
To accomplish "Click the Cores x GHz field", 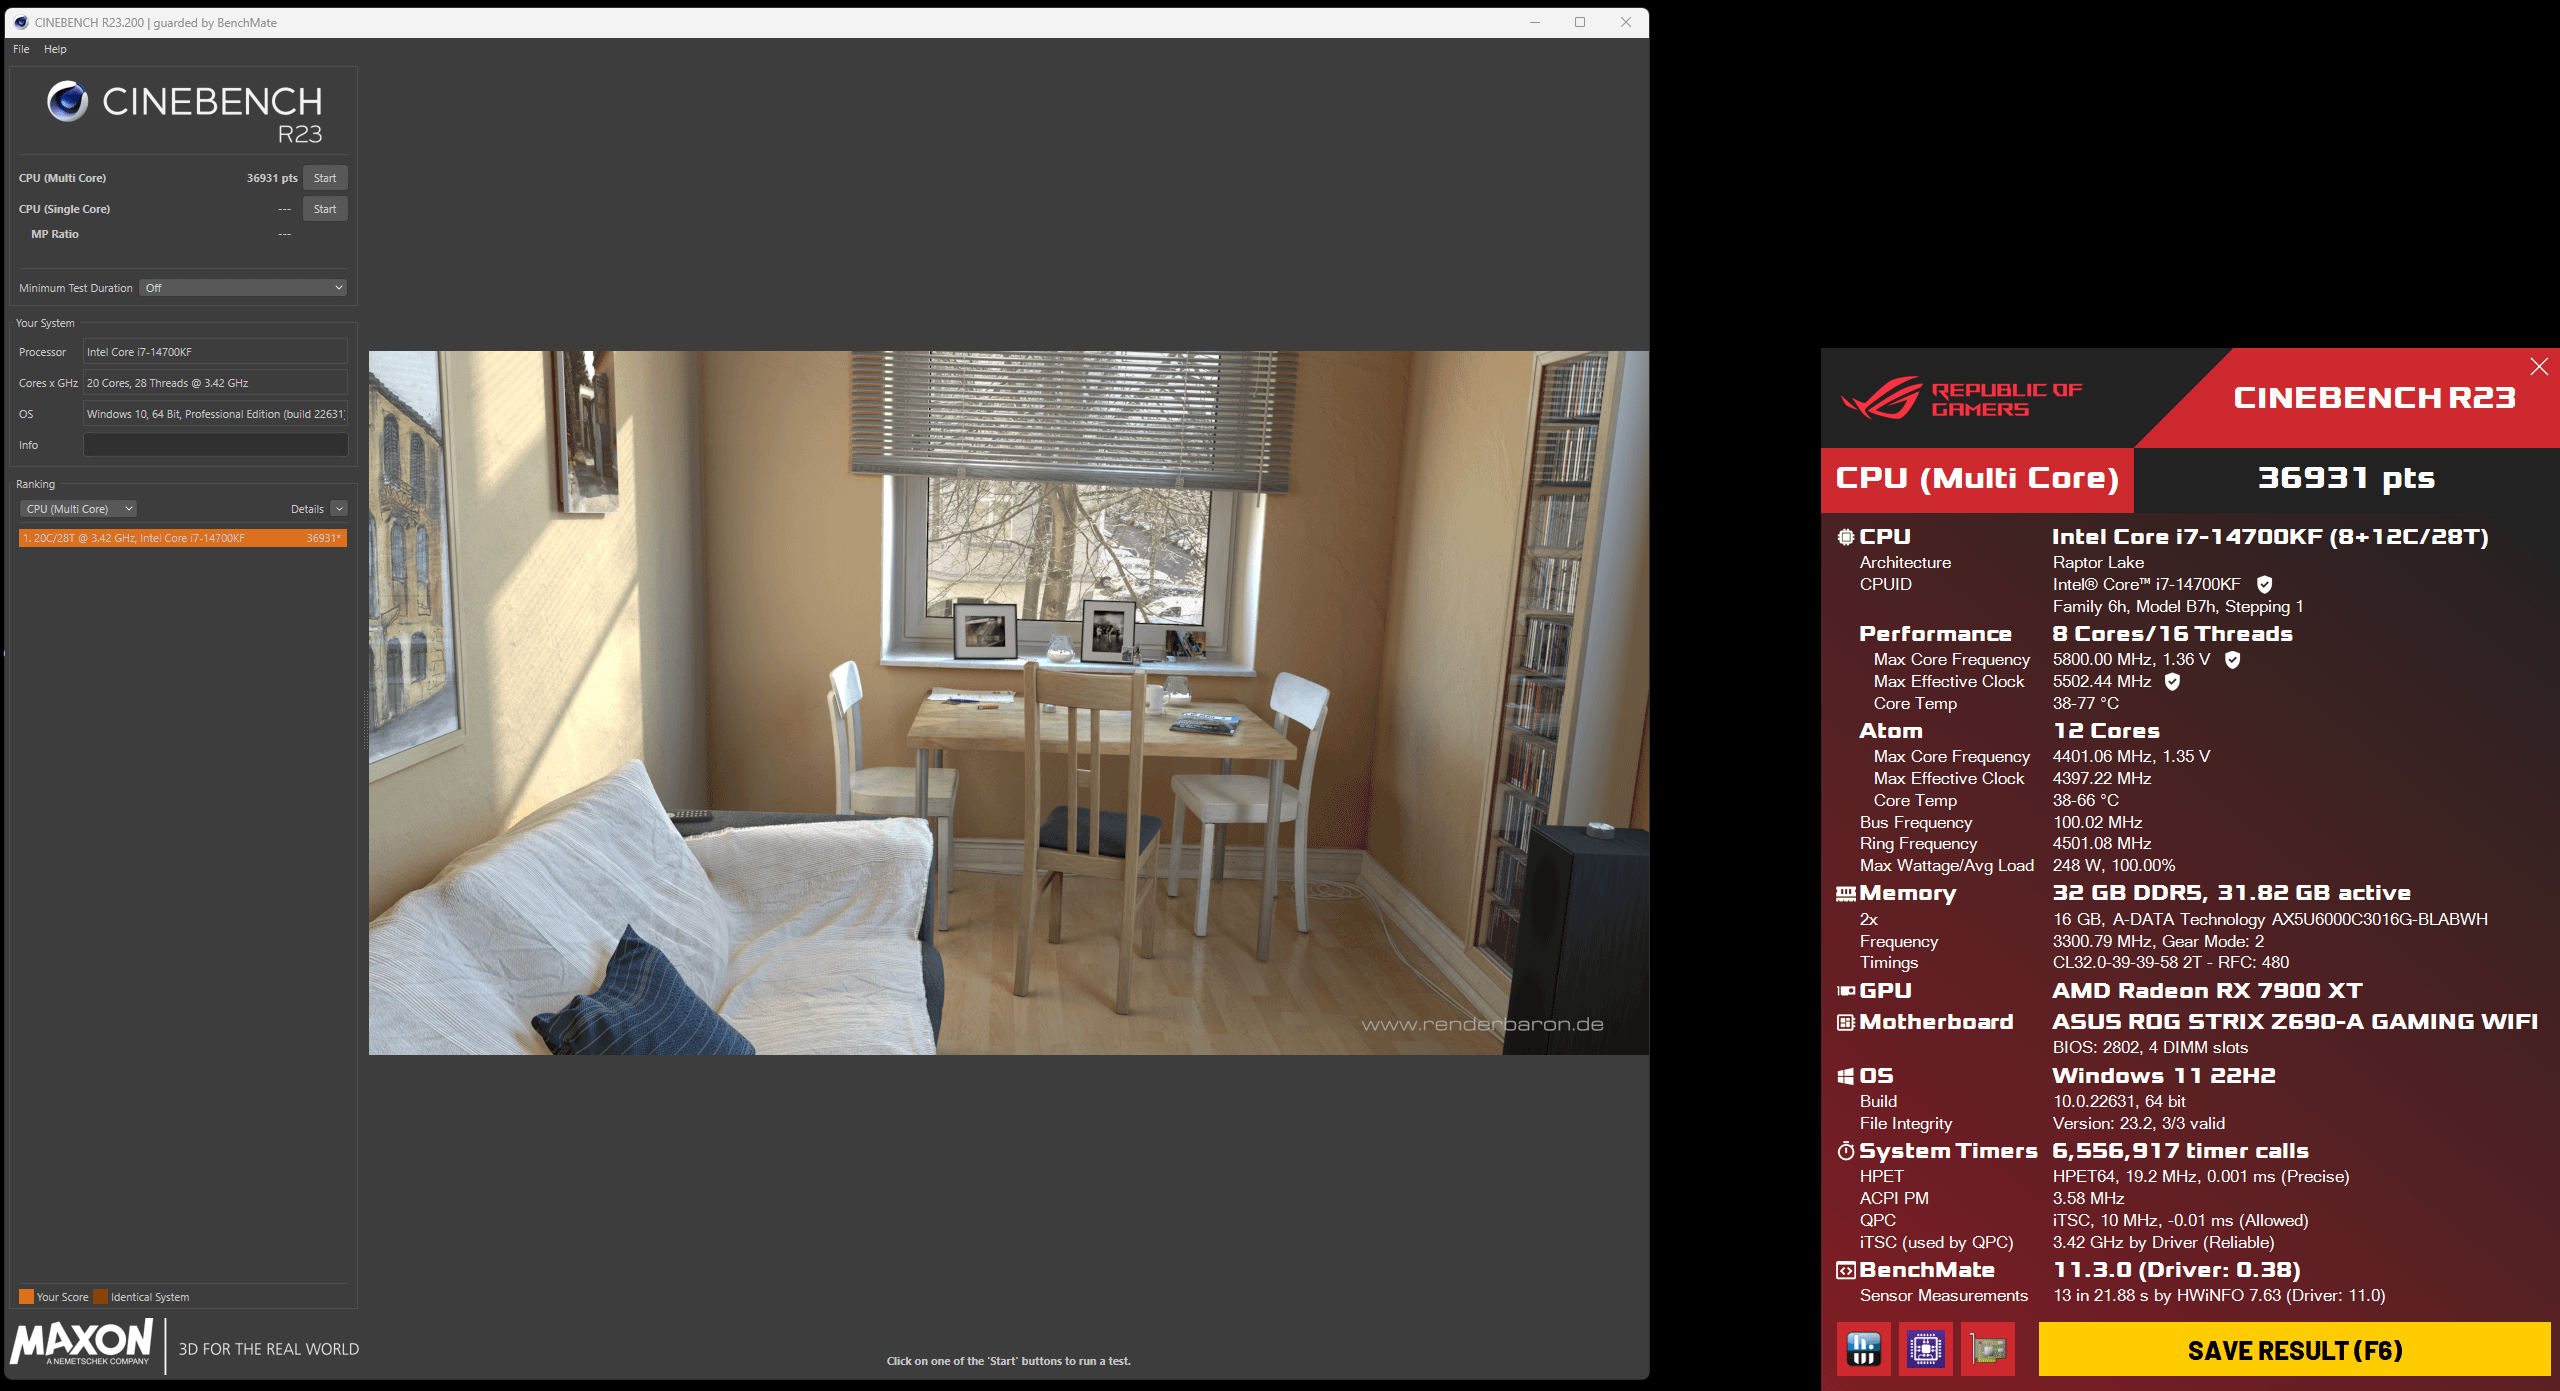I will click(x=215, y=383).
